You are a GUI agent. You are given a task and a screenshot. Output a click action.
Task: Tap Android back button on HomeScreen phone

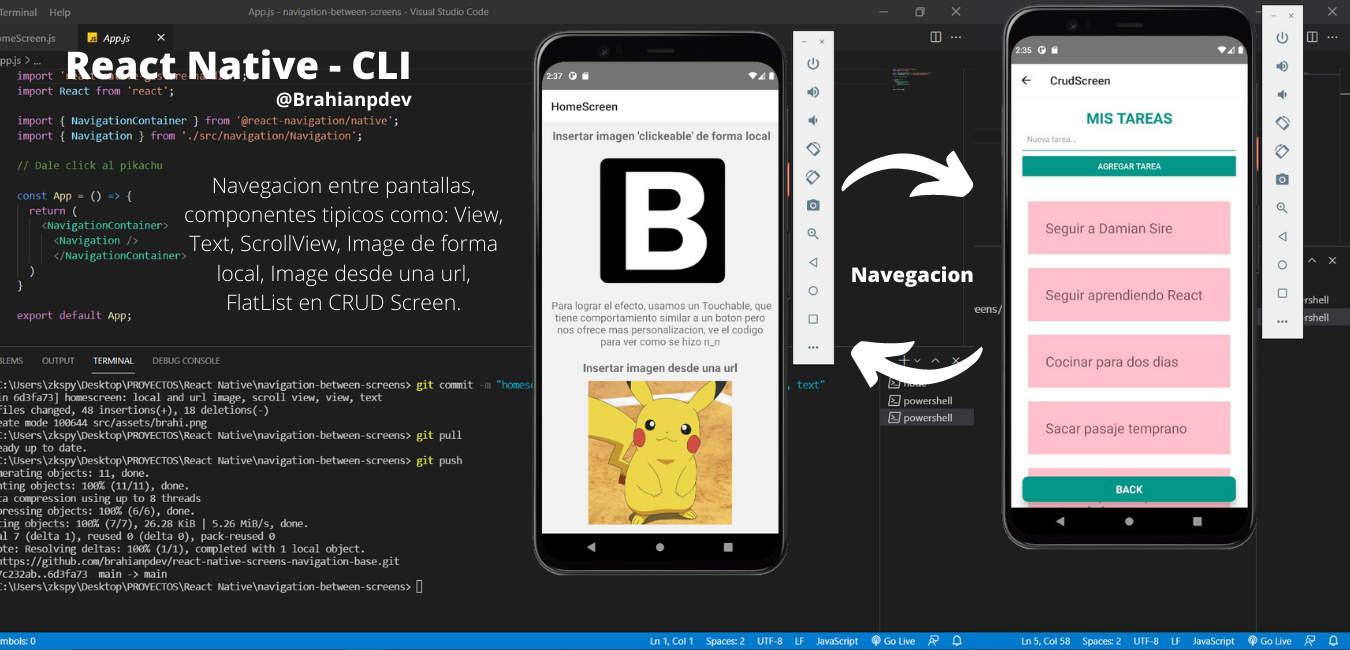point(591,547)
